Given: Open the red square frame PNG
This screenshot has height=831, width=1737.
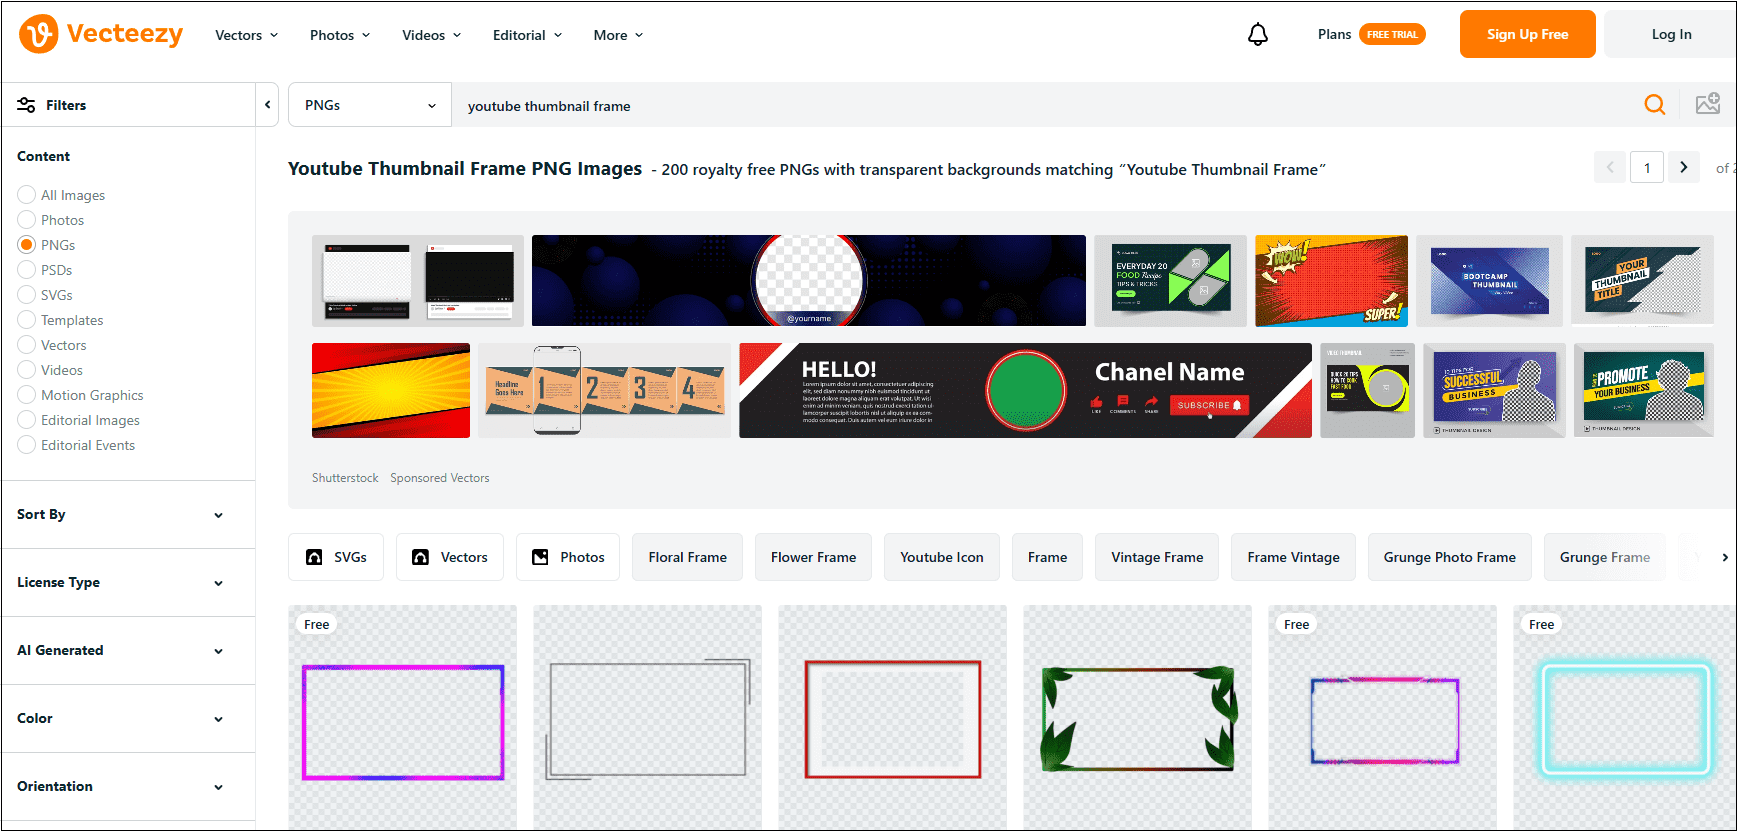Looking at the screenshot, I should click(x=892, y=717).
